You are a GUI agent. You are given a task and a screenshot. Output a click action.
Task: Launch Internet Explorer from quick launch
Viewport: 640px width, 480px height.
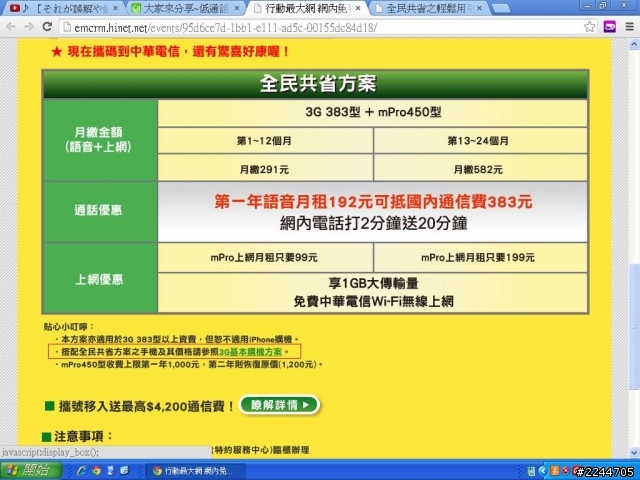82,471
